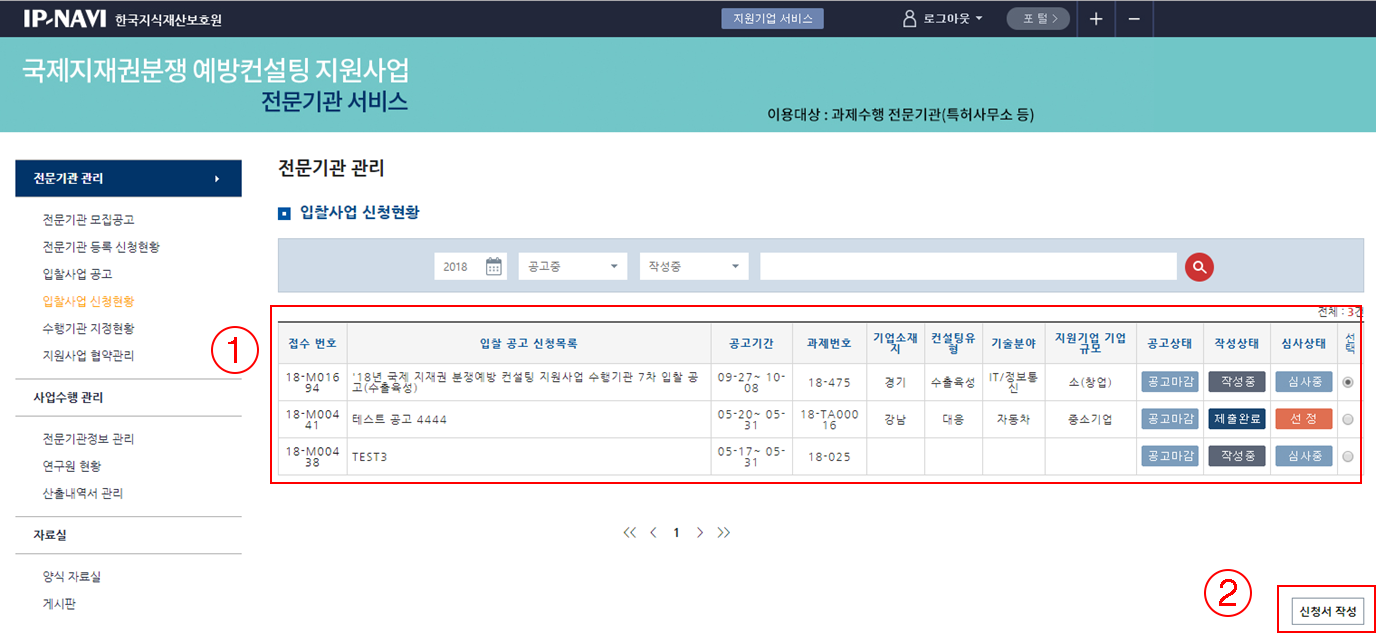The height and width of the screenshot is (633, 1376).
Task: Click the red search magnifier icon
Action: [x=1199, y=267]
